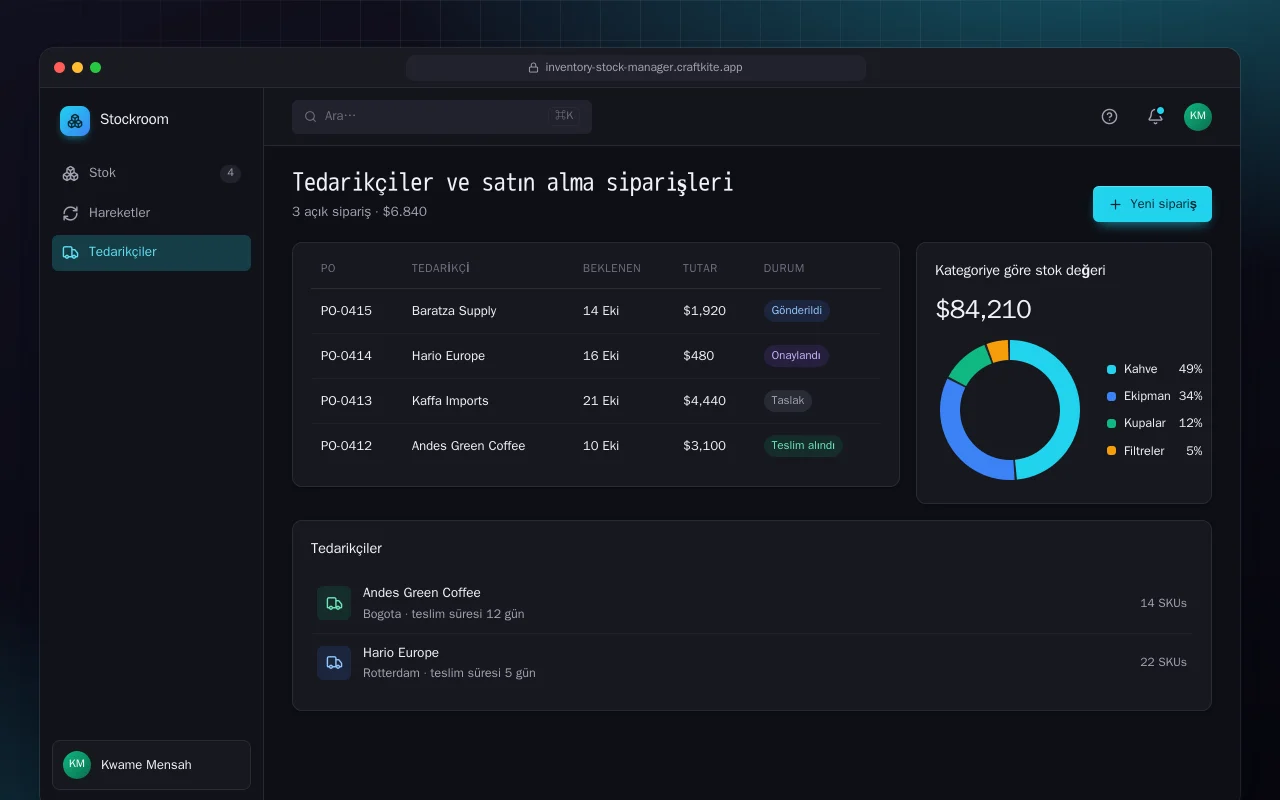Screen dimensions: 1280x800
Task: Click Baratza Supply in the orders table
Action: (454, 311)
